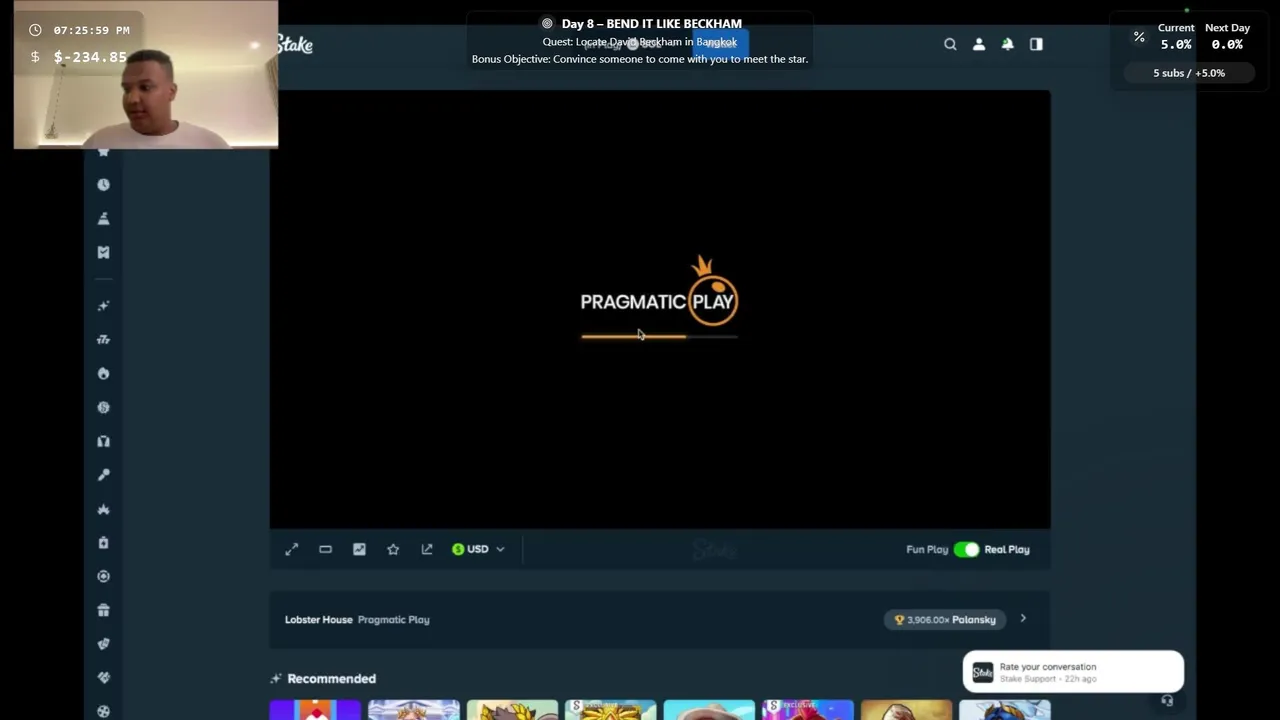The image size is (1280, 720).
Task: Click the Fun Play label
Action: (x=927, y=549)
